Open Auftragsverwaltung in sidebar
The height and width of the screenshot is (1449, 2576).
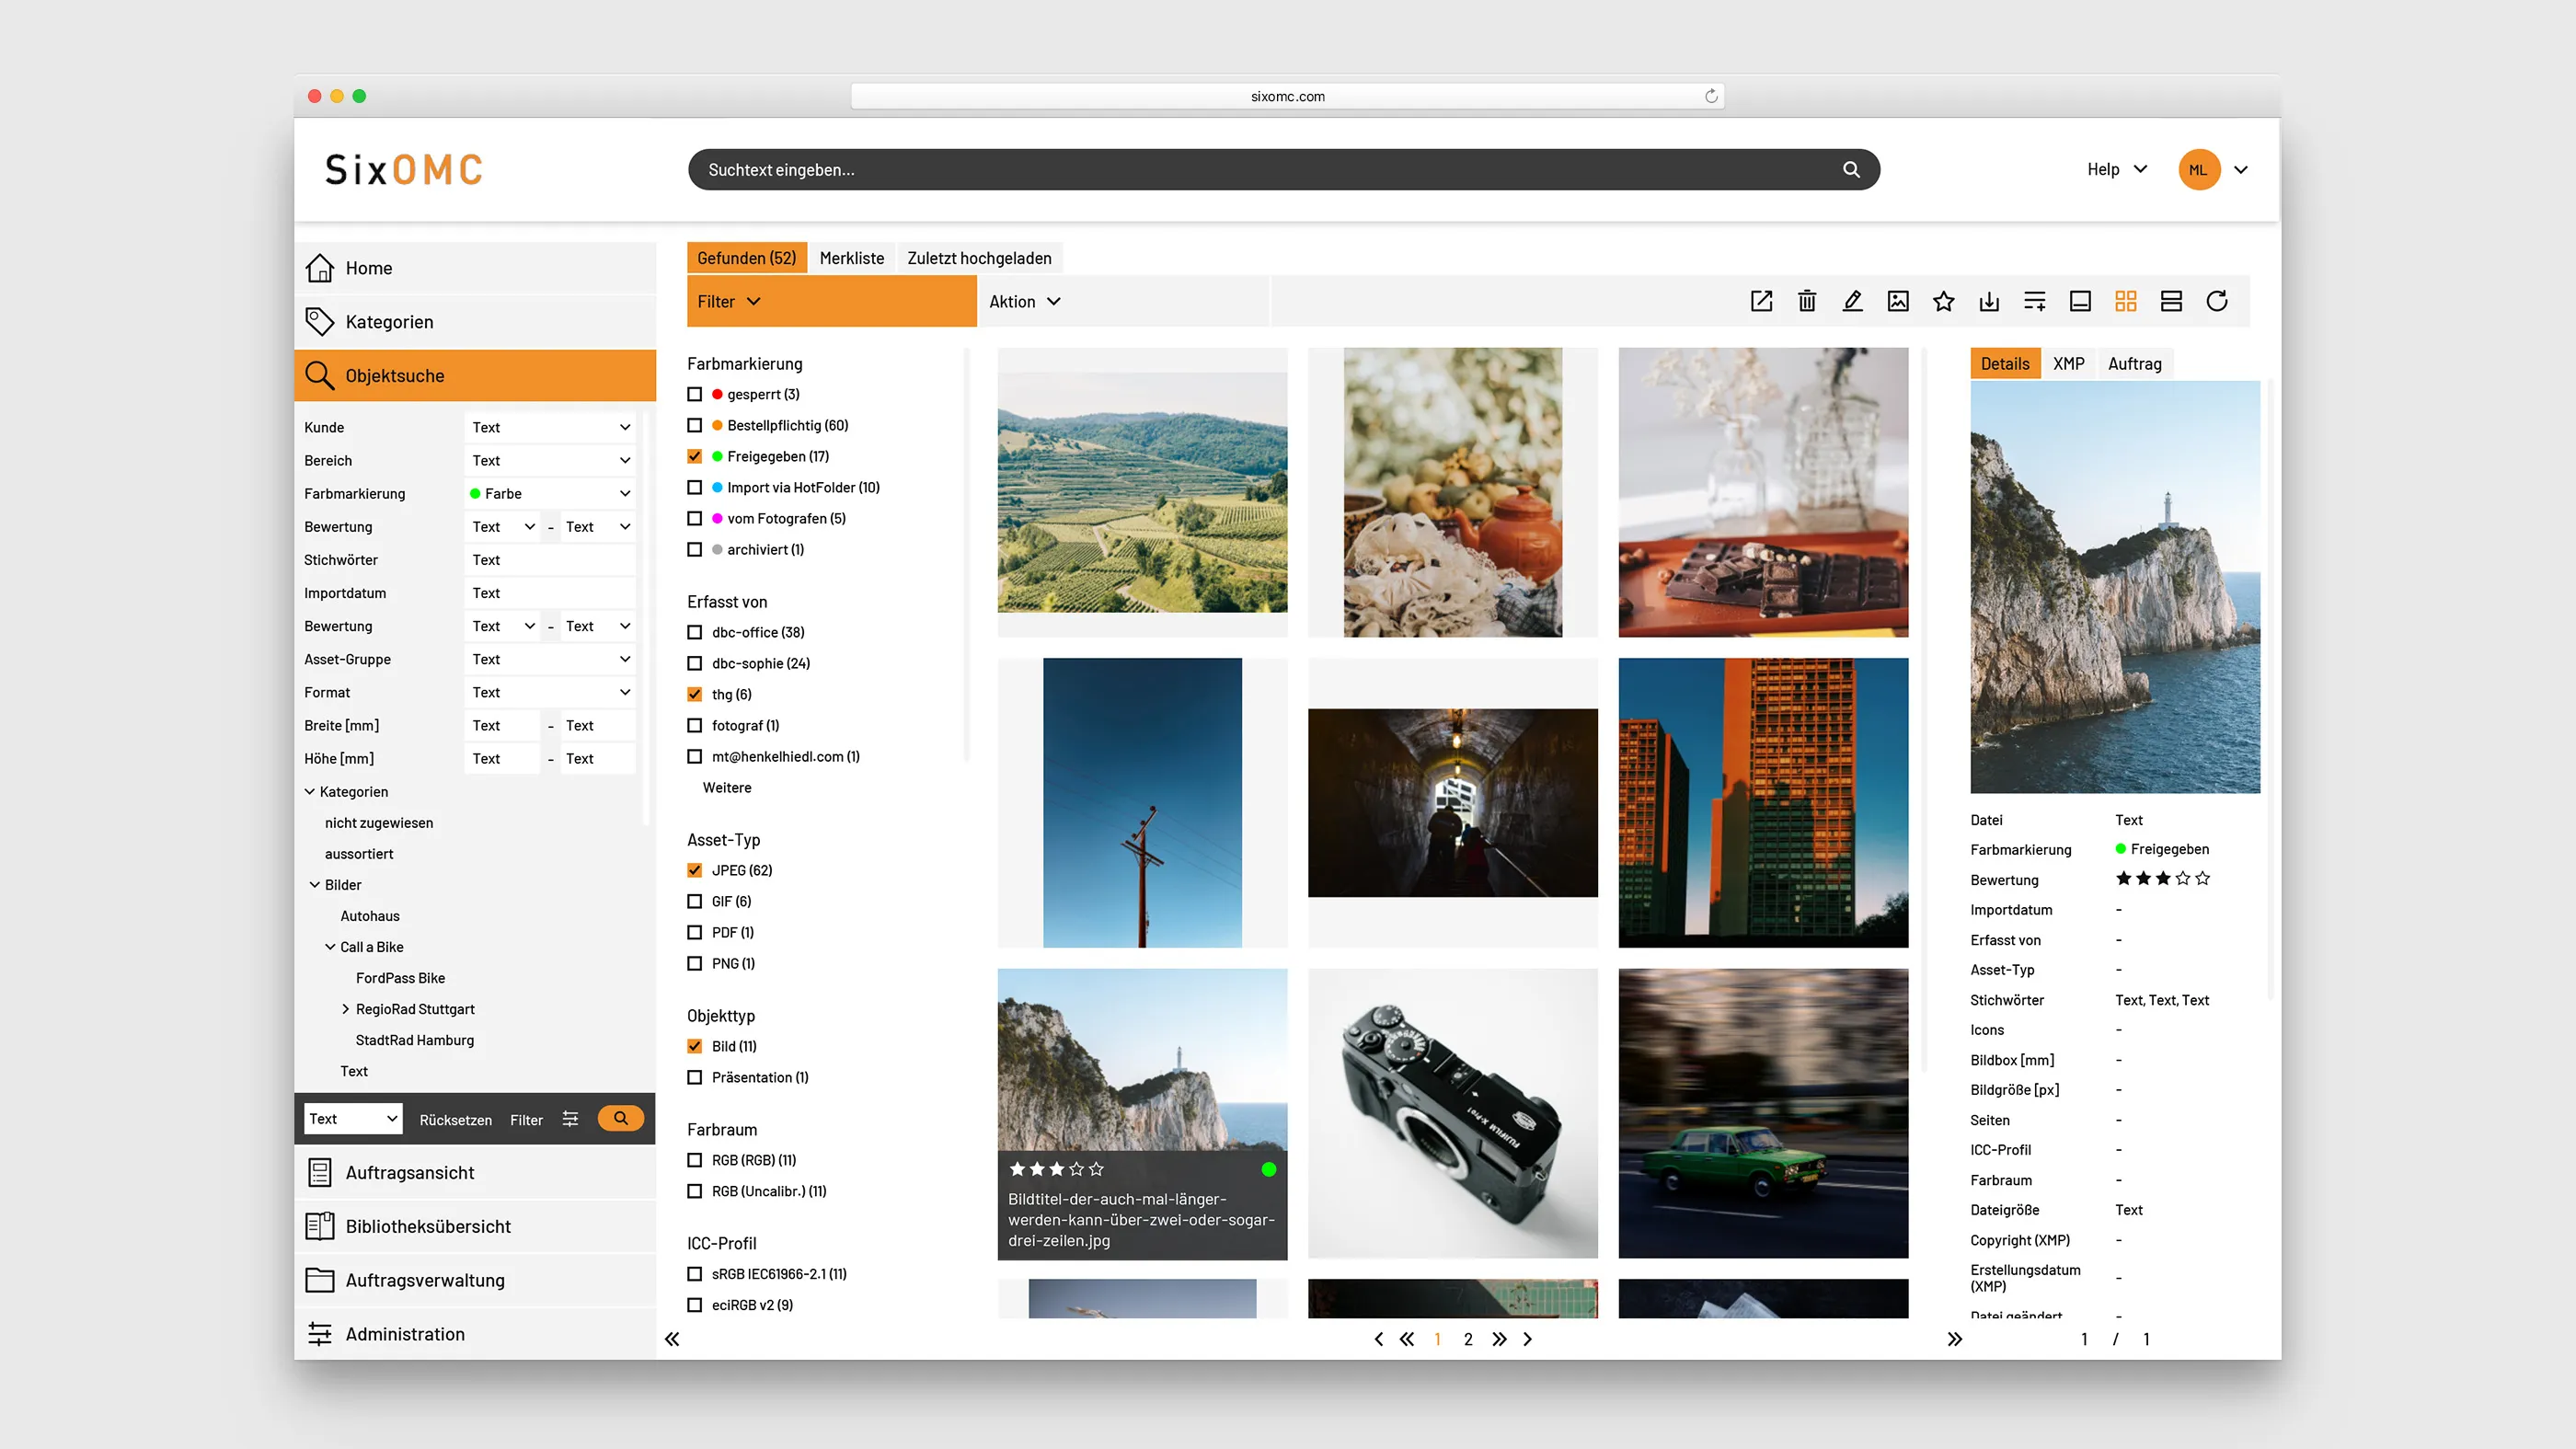point(475,1280)
